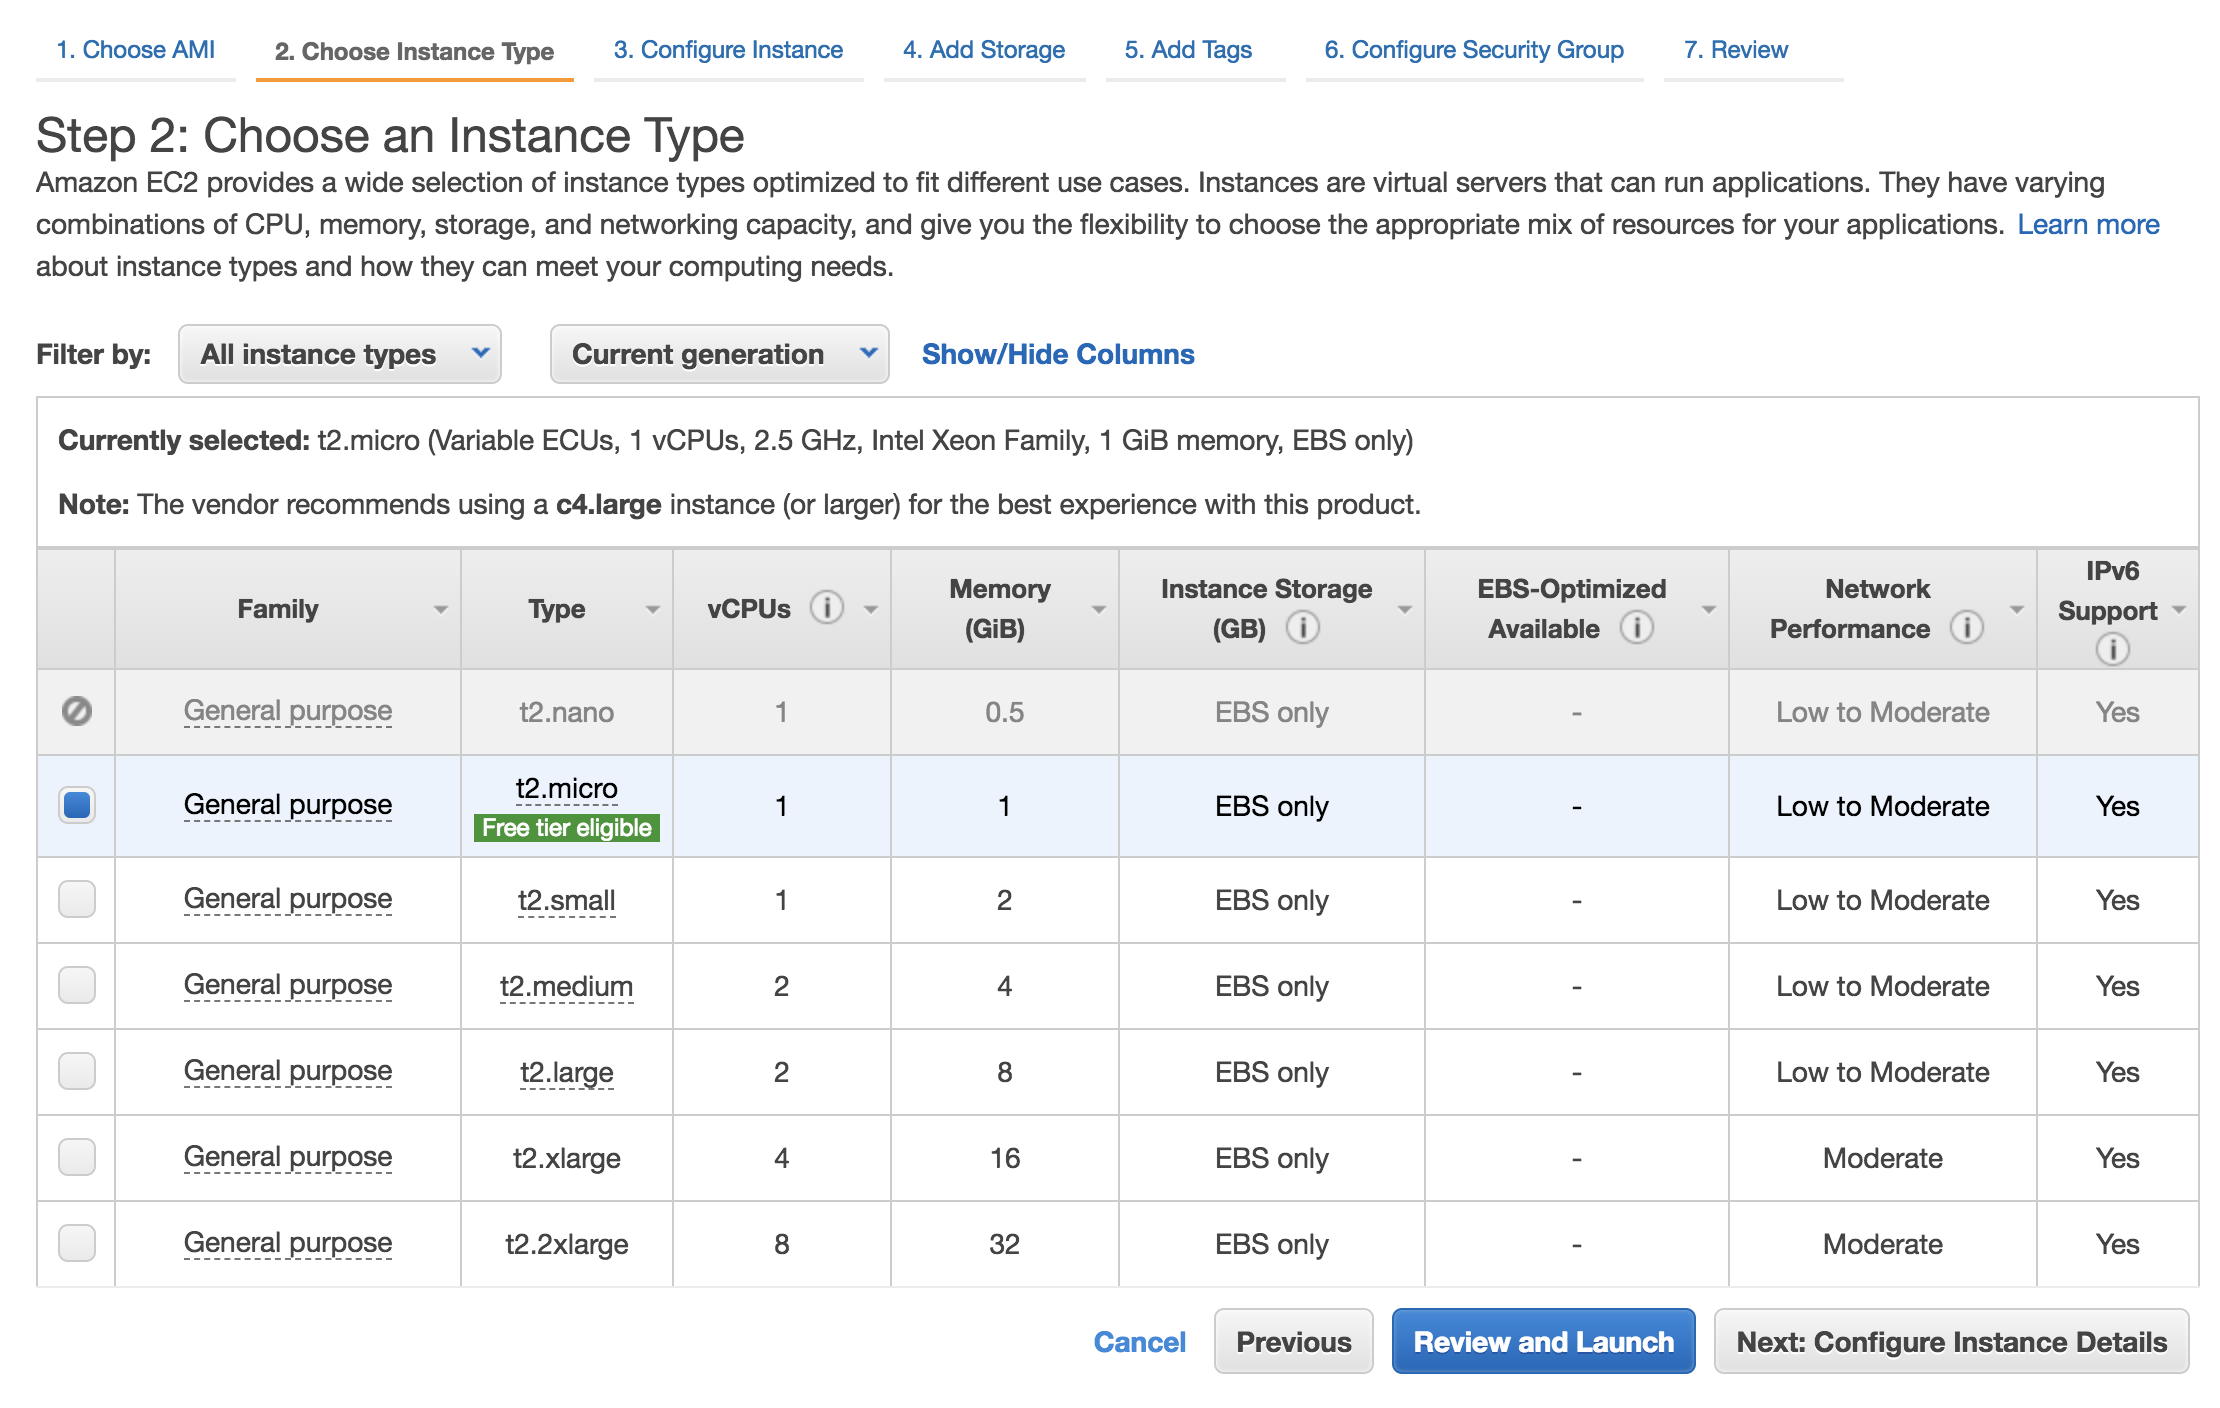Click General purpose in the t2.2xlarge row
The image size is (2220, 1408).
click(288, 1243)
